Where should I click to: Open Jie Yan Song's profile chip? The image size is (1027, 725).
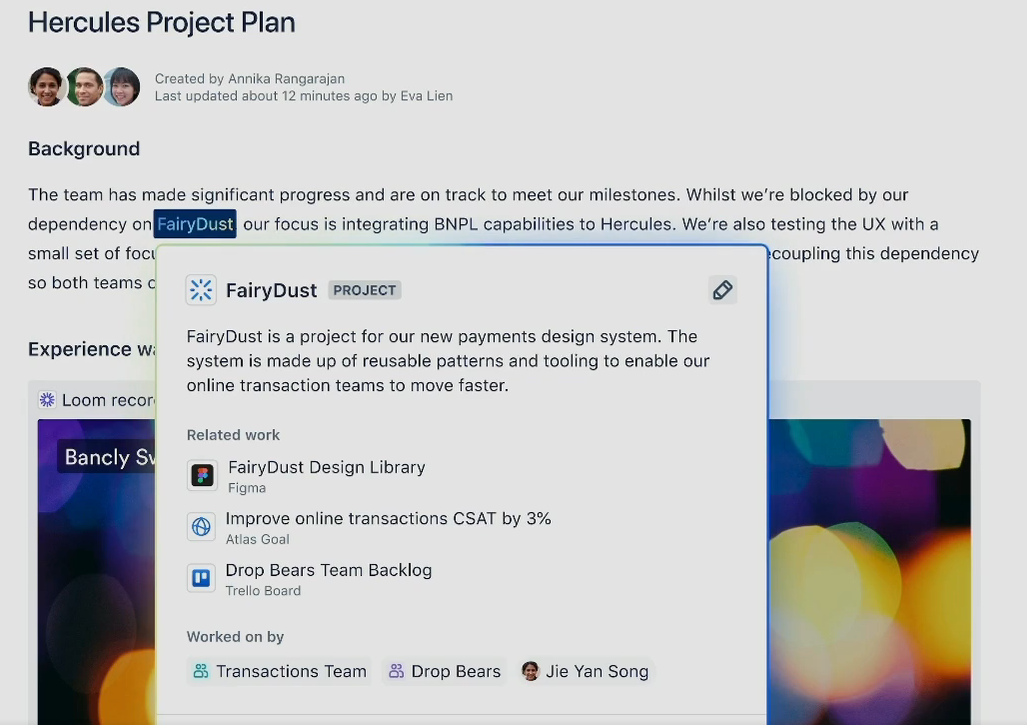(586, 671)
